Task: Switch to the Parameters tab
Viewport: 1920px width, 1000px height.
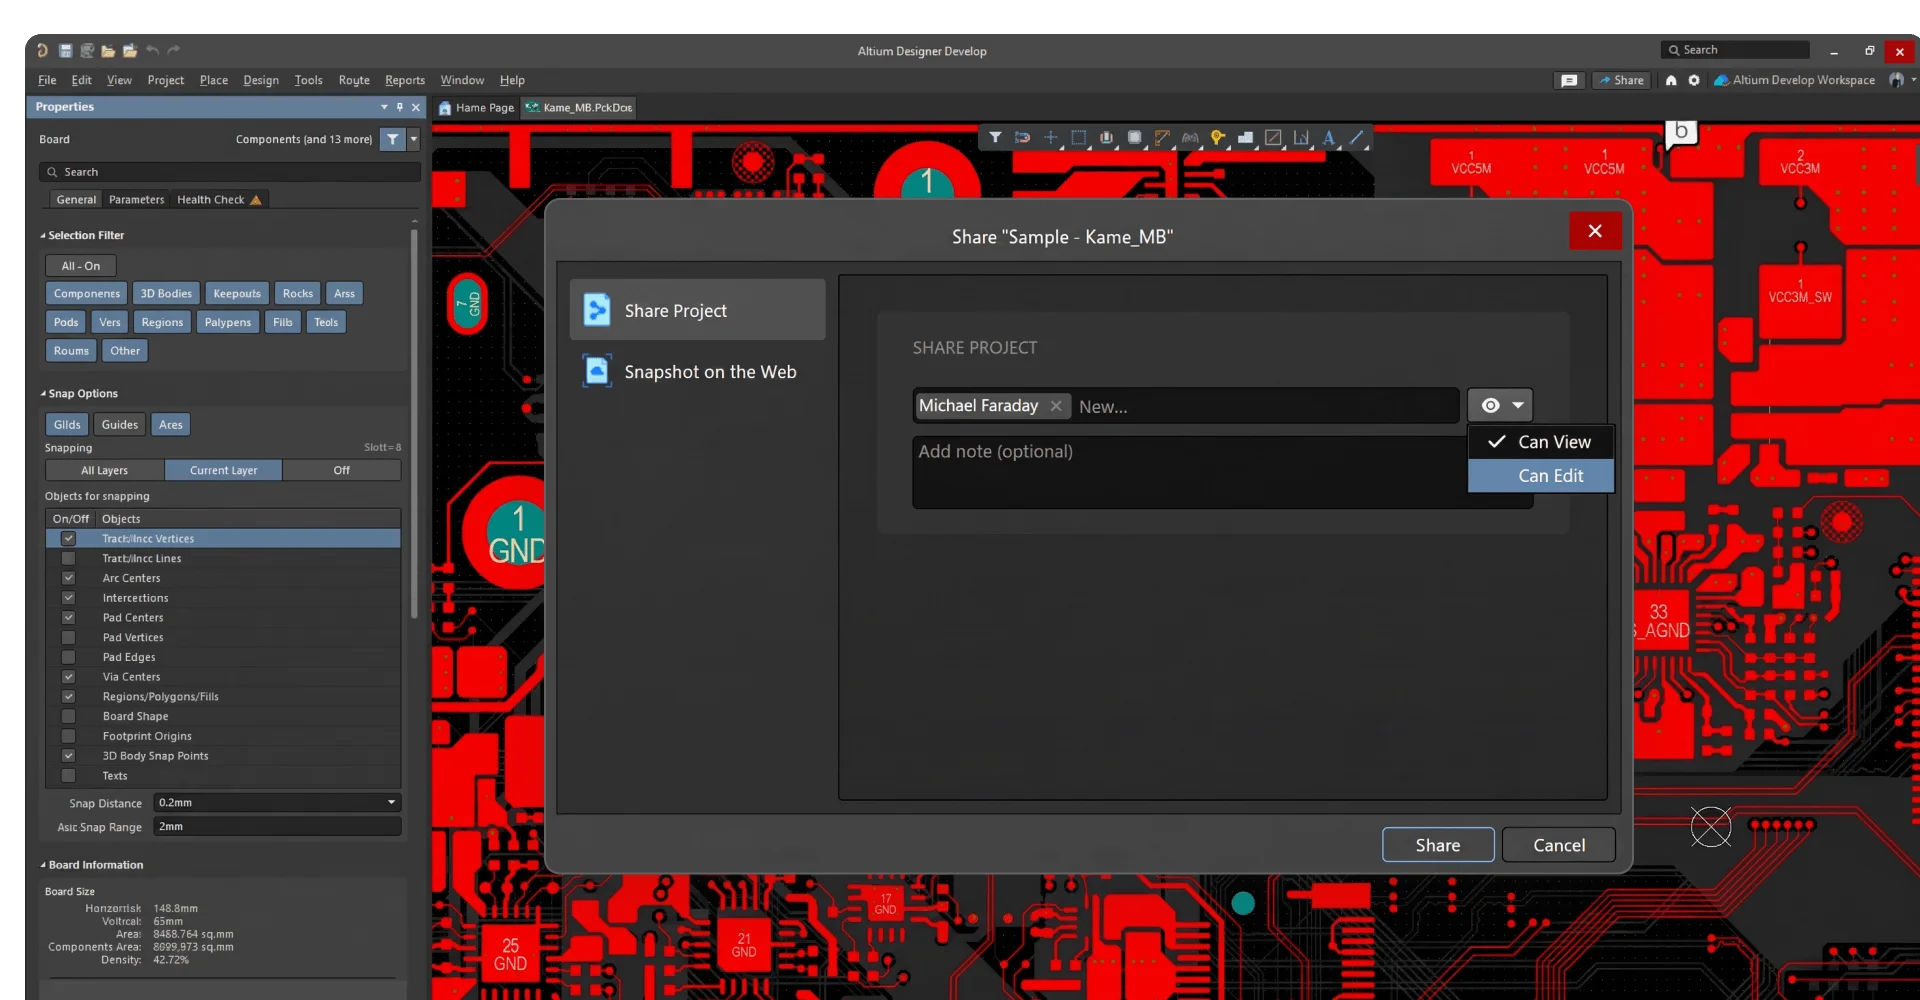Action: tap(136, 199)
